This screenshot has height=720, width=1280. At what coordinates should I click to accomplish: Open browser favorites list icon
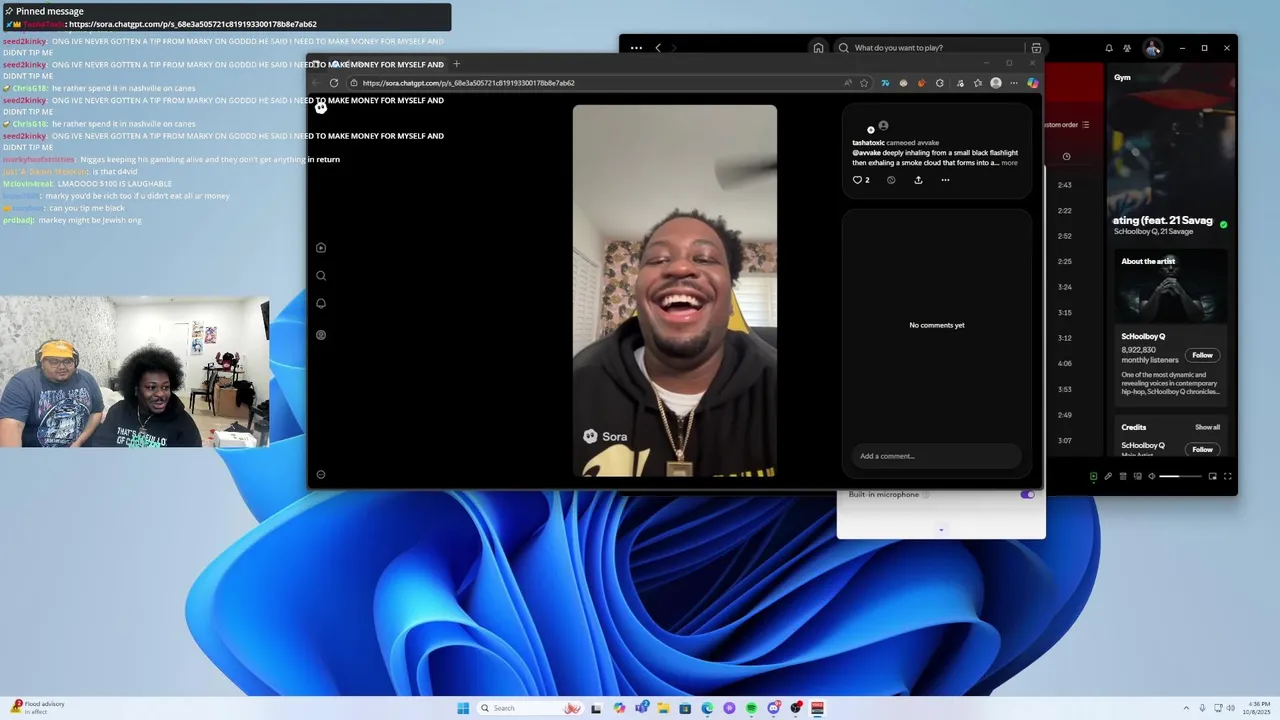(978, 83)
